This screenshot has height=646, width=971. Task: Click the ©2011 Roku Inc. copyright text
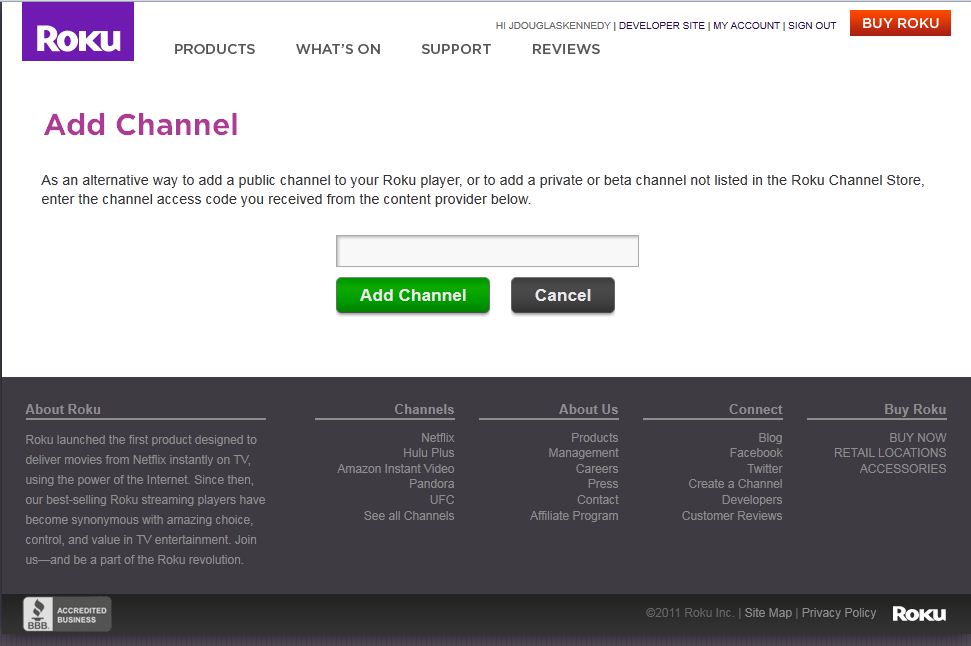pyautogui.click(x=690, y=613)
